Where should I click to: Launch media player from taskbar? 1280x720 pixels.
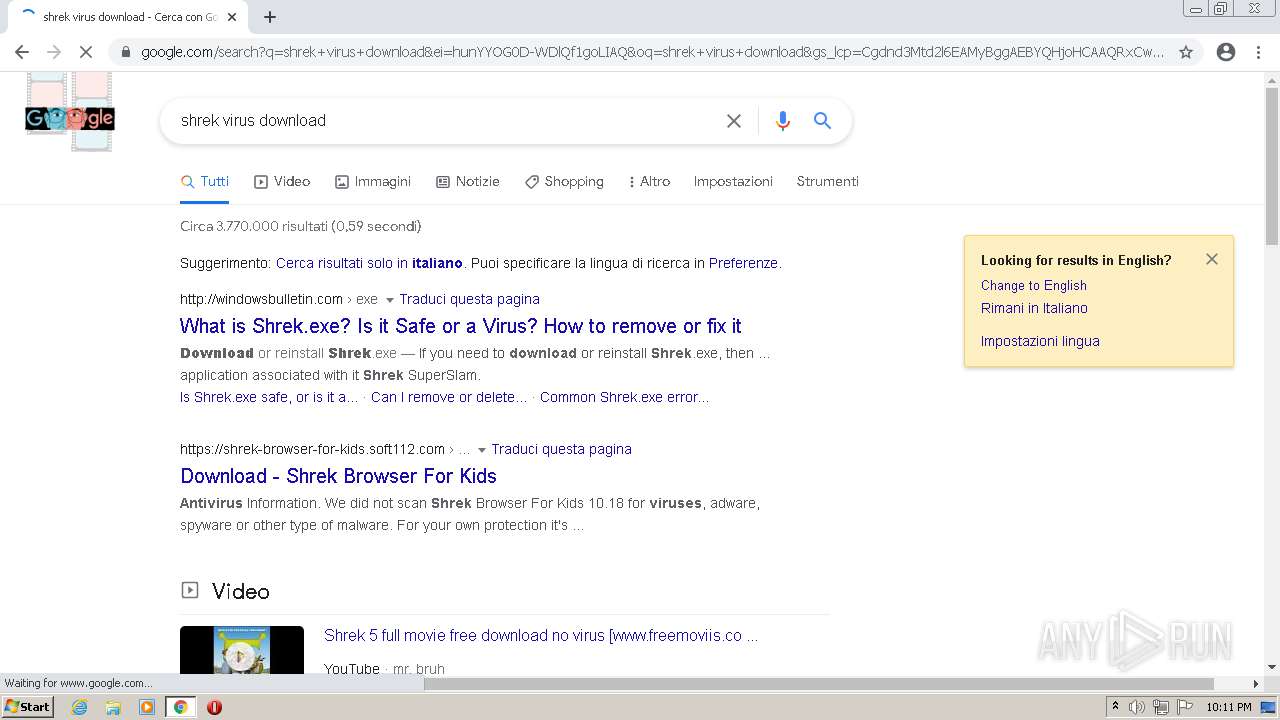point(147,707)
